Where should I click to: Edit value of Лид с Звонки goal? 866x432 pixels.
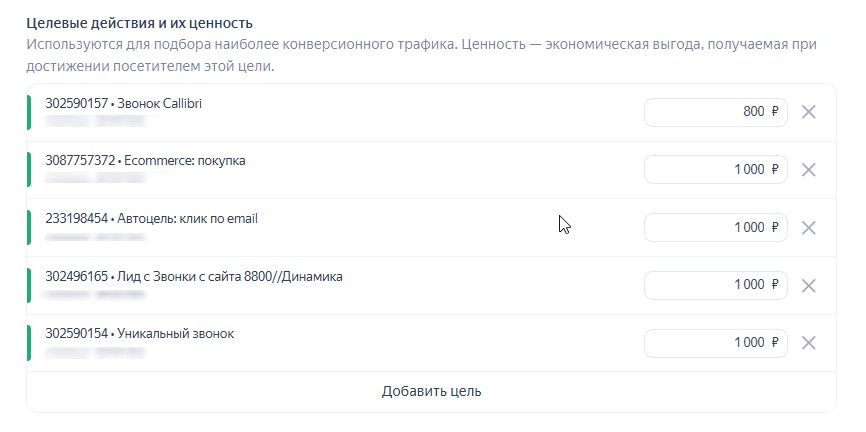(715, 285)
